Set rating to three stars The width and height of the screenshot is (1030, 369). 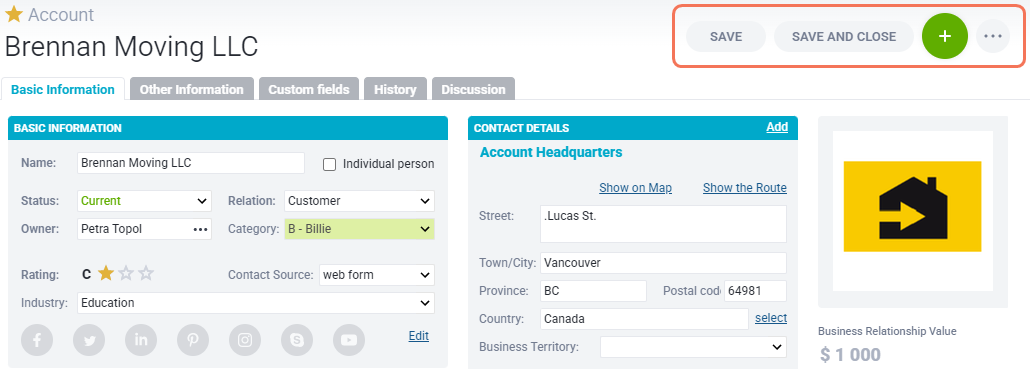(x=146, y=274)
